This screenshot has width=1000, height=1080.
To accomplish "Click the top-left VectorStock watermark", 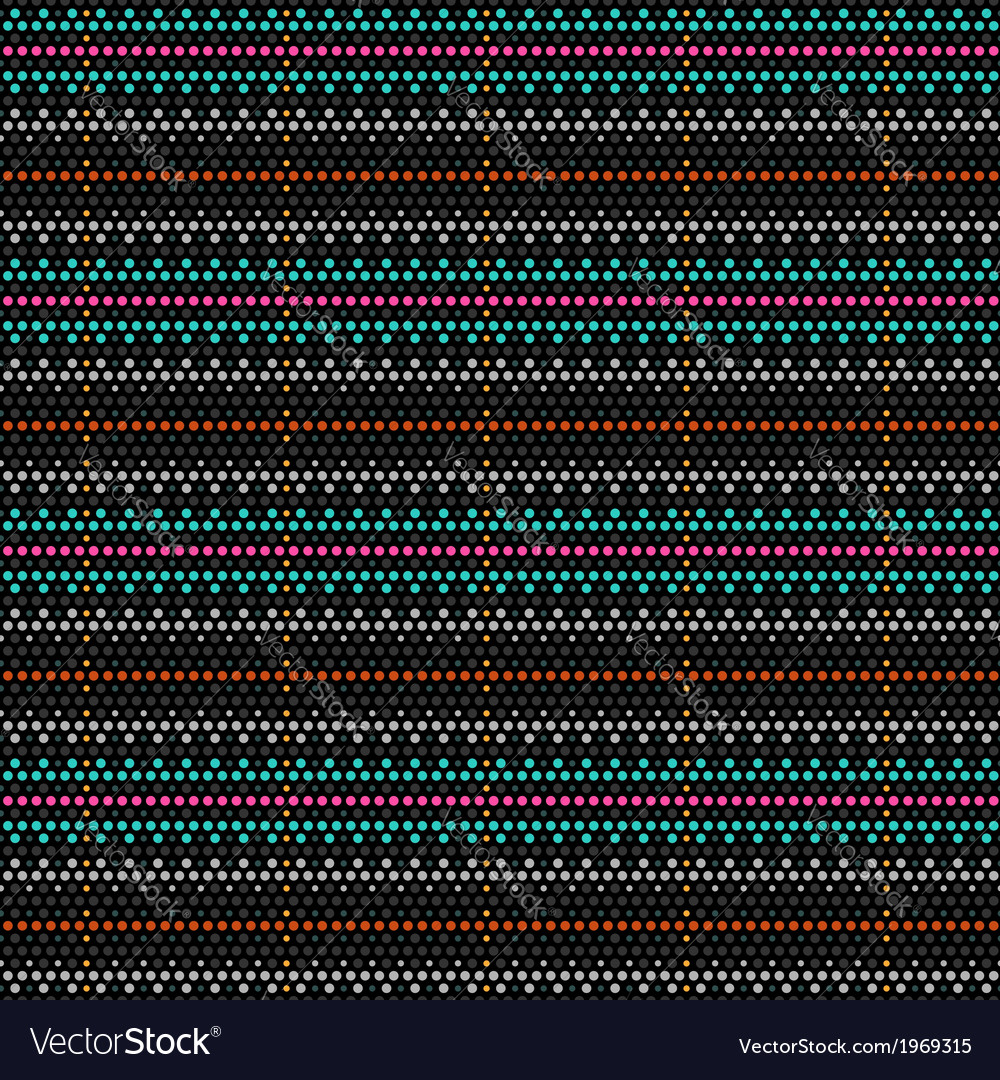I will (130, 135).
